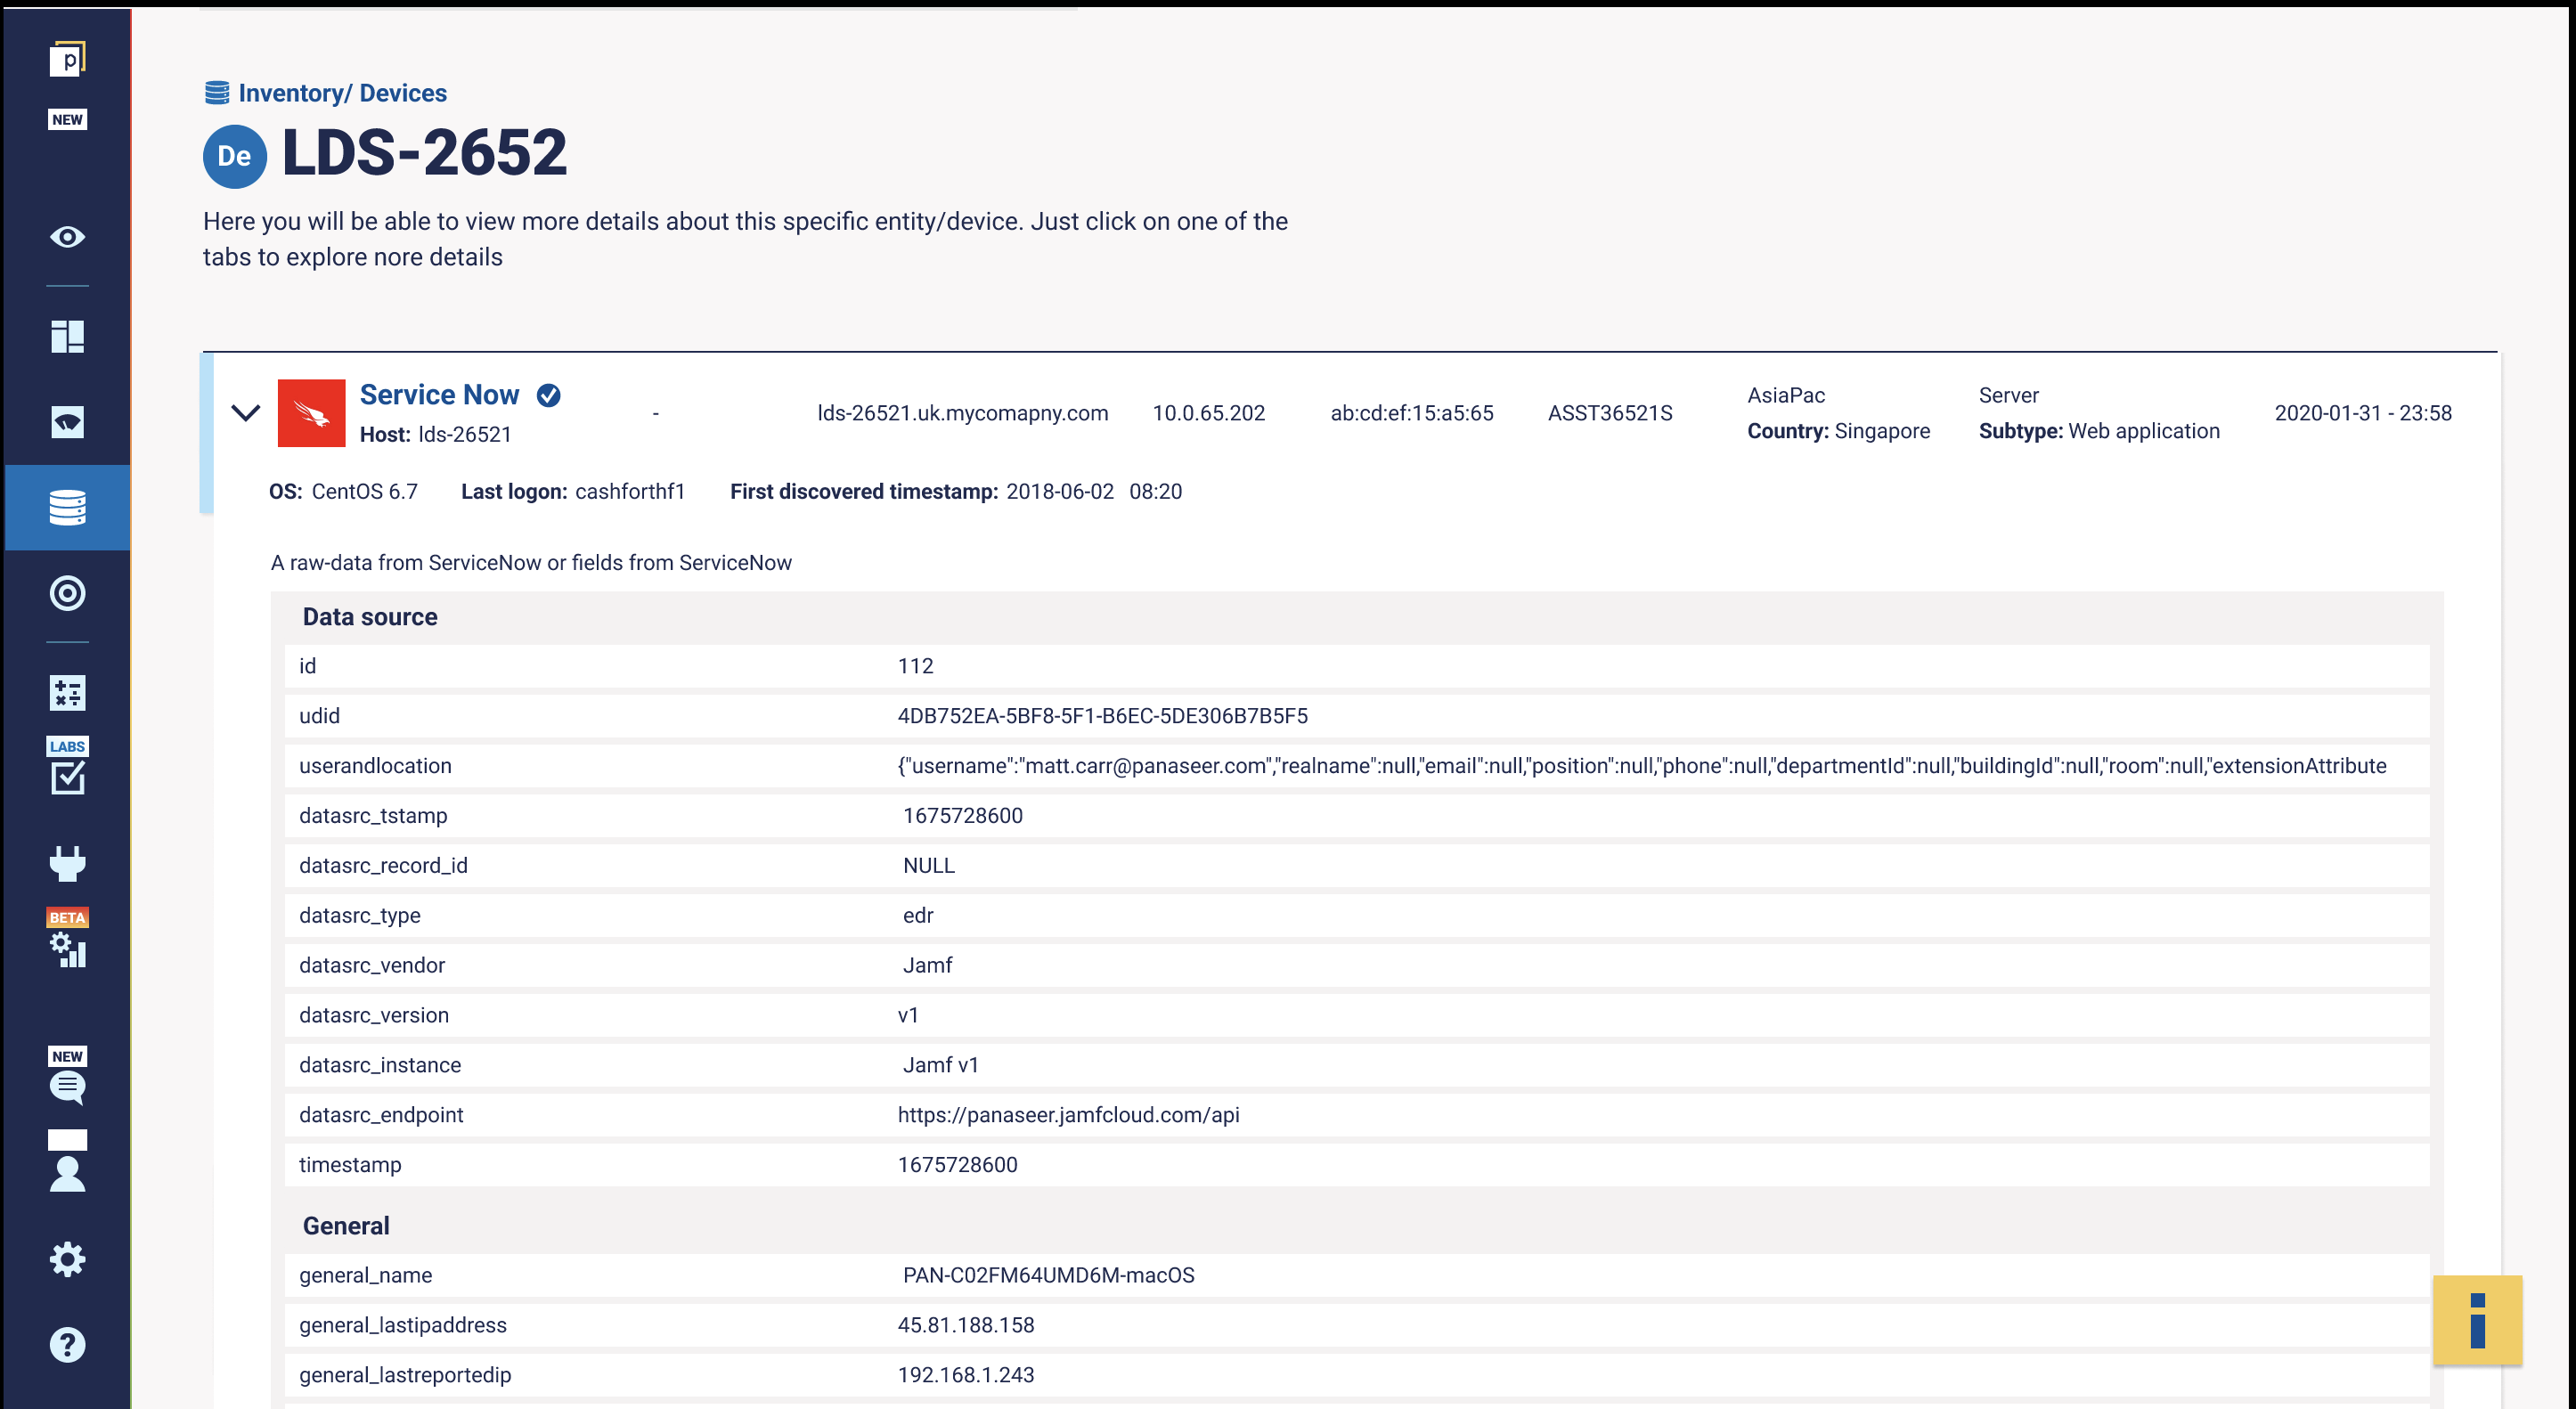
Task: Click the general_name PAN-C02FM64UMD6M-macOS value
Action: [1048, 1275]
